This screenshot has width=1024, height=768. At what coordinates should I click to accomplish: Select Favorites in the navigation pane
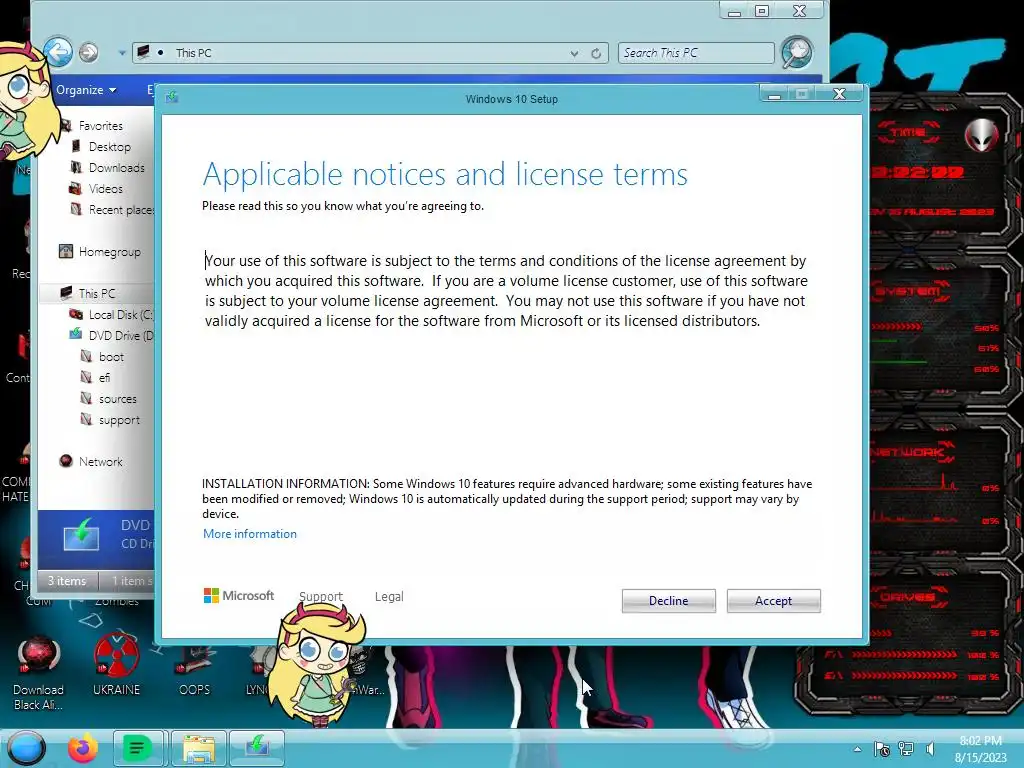point(101,125)
